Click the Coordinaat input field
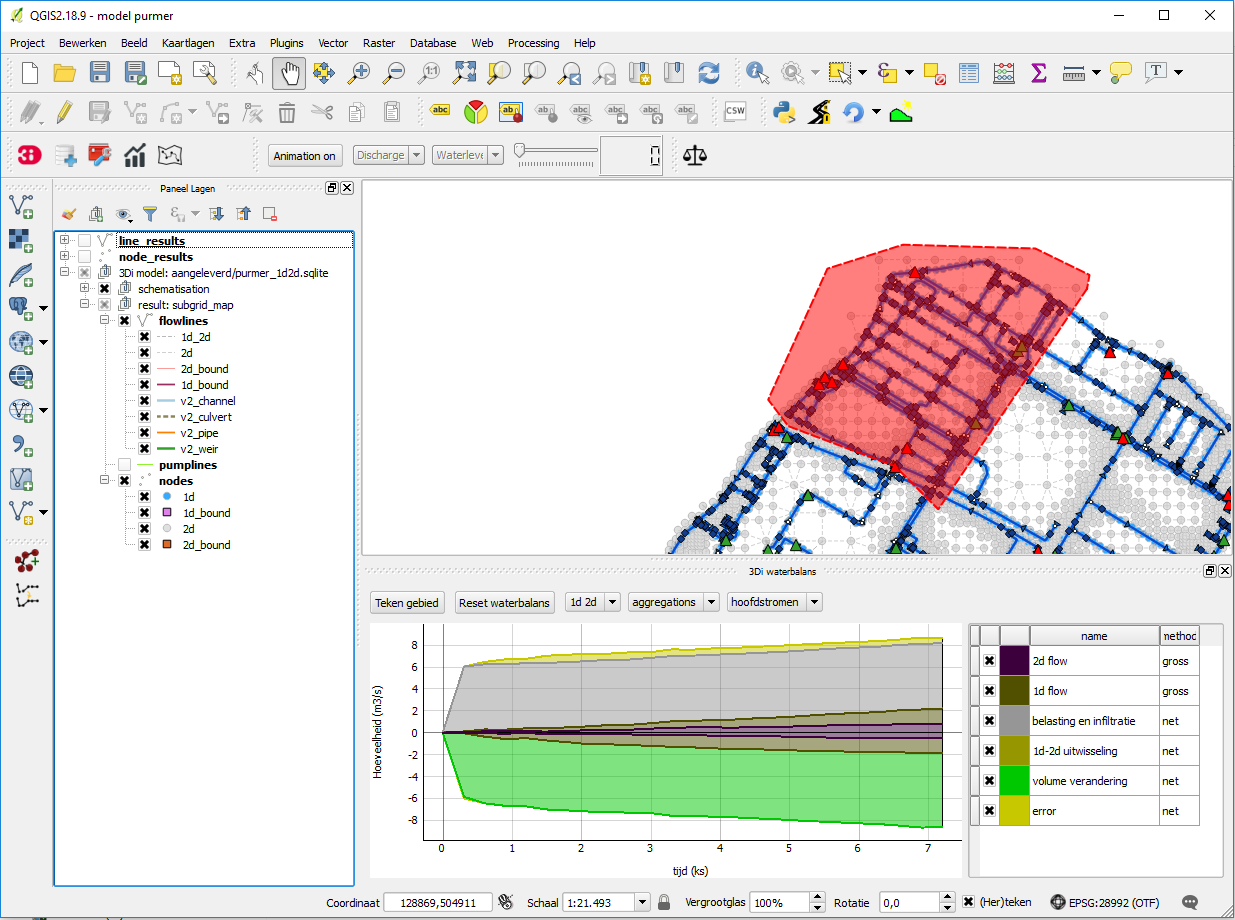This screenshot has height=920, width=1235. (x=438, y=902)
